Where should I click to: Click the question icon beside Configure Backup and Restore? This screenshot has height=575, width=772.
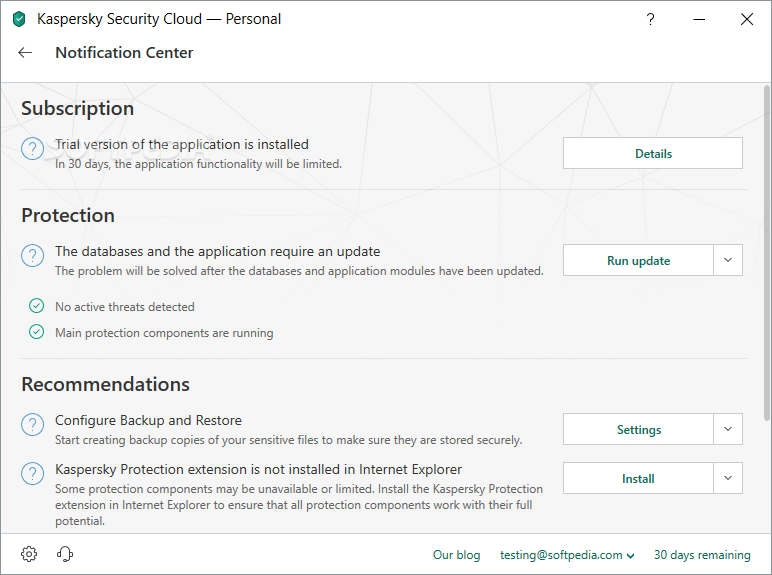[x=32, y=424]
